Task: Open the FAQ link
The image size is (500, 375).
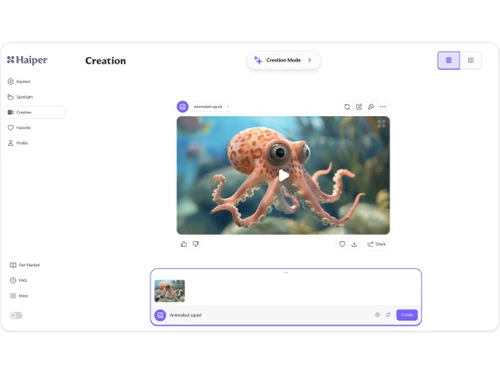Action: [x=18, y=280]
